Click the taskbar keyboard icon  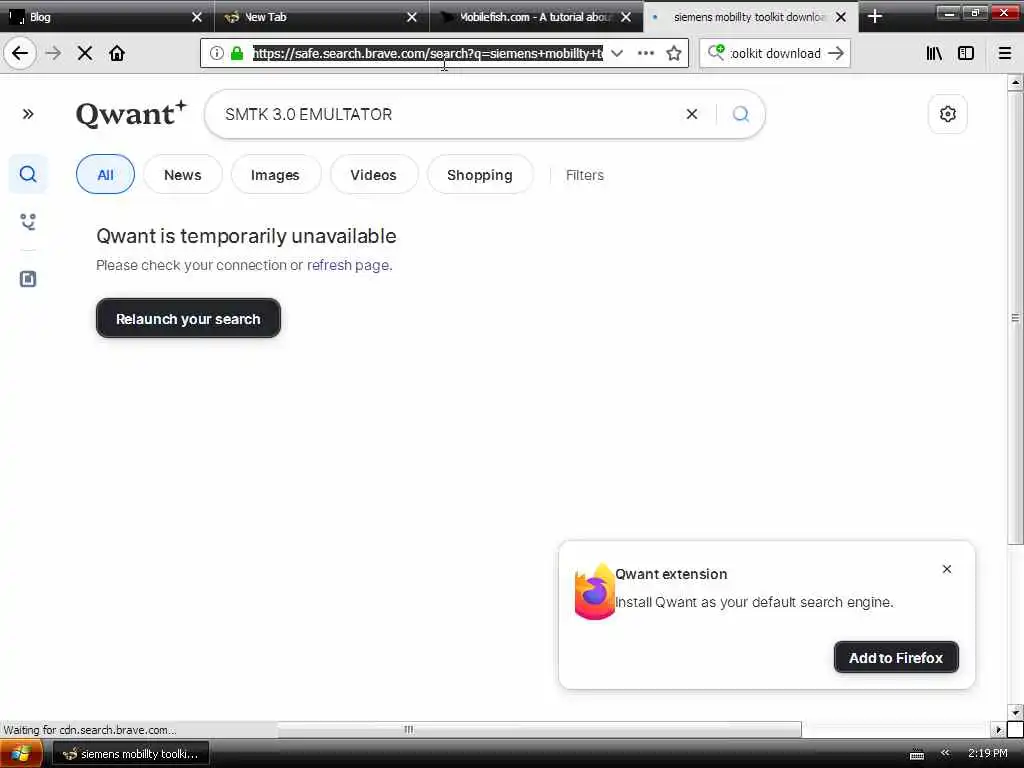[x=917, y=754]
